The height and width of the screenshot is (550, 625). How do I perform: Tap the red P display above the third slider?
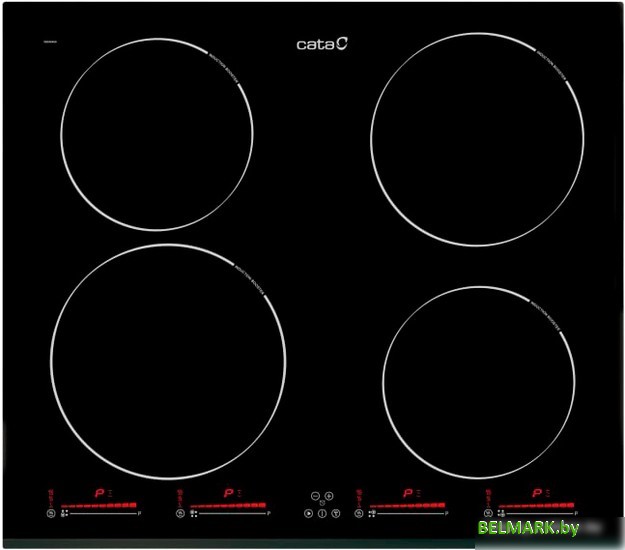click(x=407, y=493)
